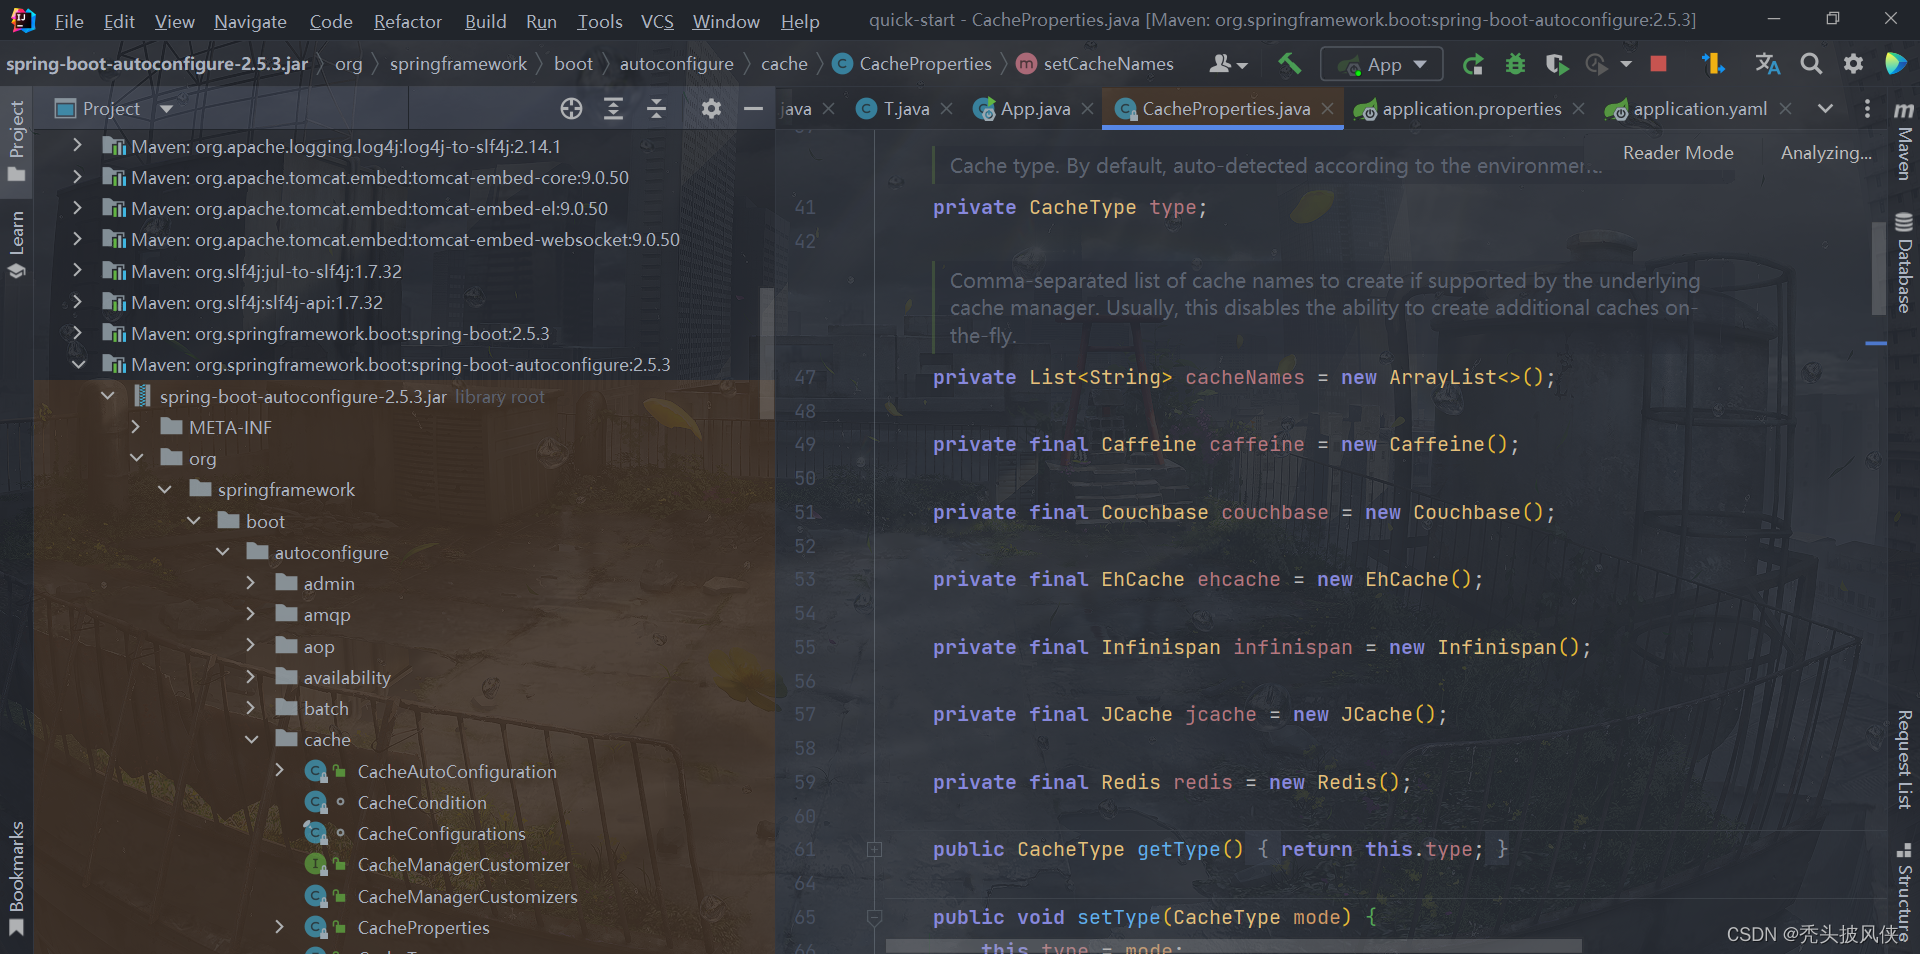Switch to application.yaml tab
The image size is (1920, 954).
[x=1700, y=109]
